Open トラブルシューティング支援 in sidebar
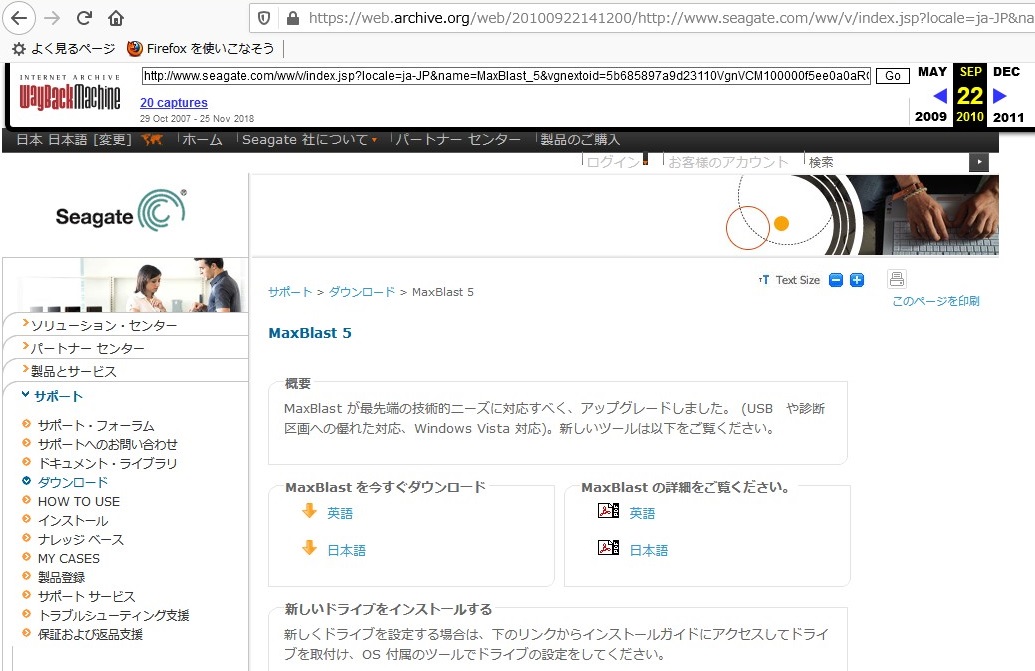The width and height of the screenshot is (1035, 671). (x=114, y=615)
